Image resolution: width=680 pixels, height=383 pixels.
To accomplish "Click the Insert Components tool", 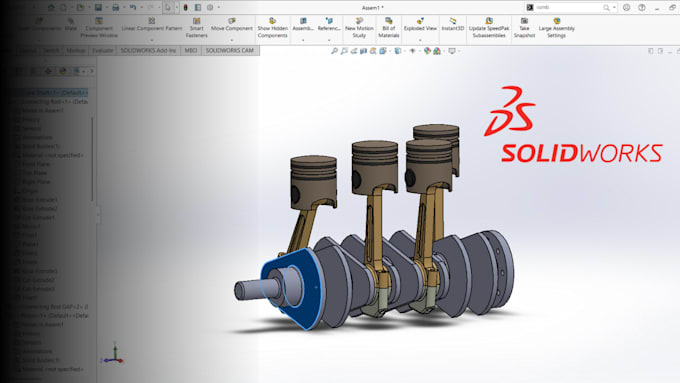I will point(39,25).
